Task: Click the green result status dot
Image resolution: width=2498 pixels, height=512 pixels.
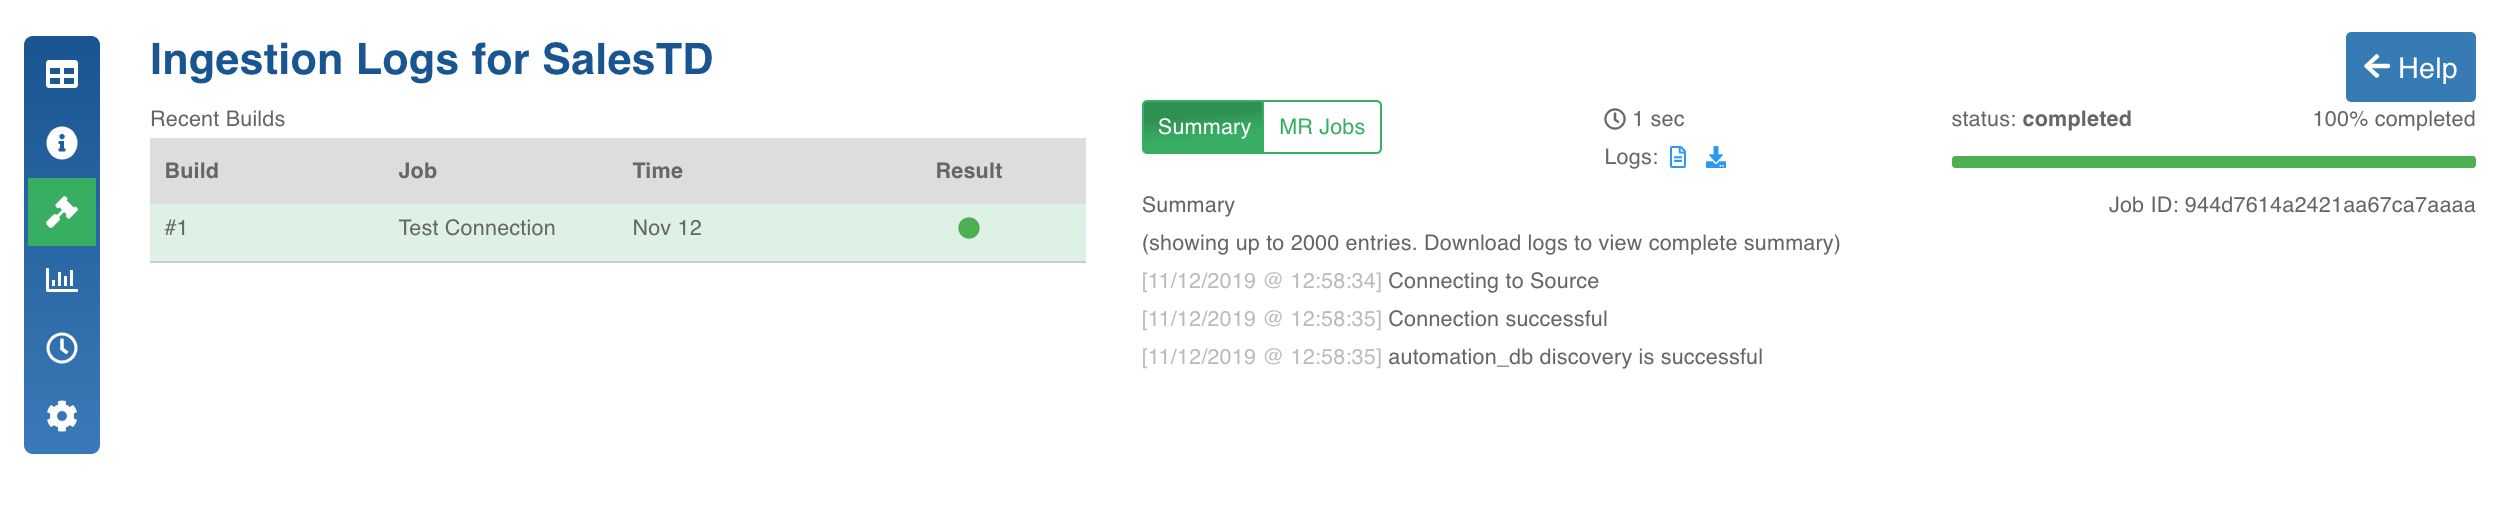Action: (969, 228)
